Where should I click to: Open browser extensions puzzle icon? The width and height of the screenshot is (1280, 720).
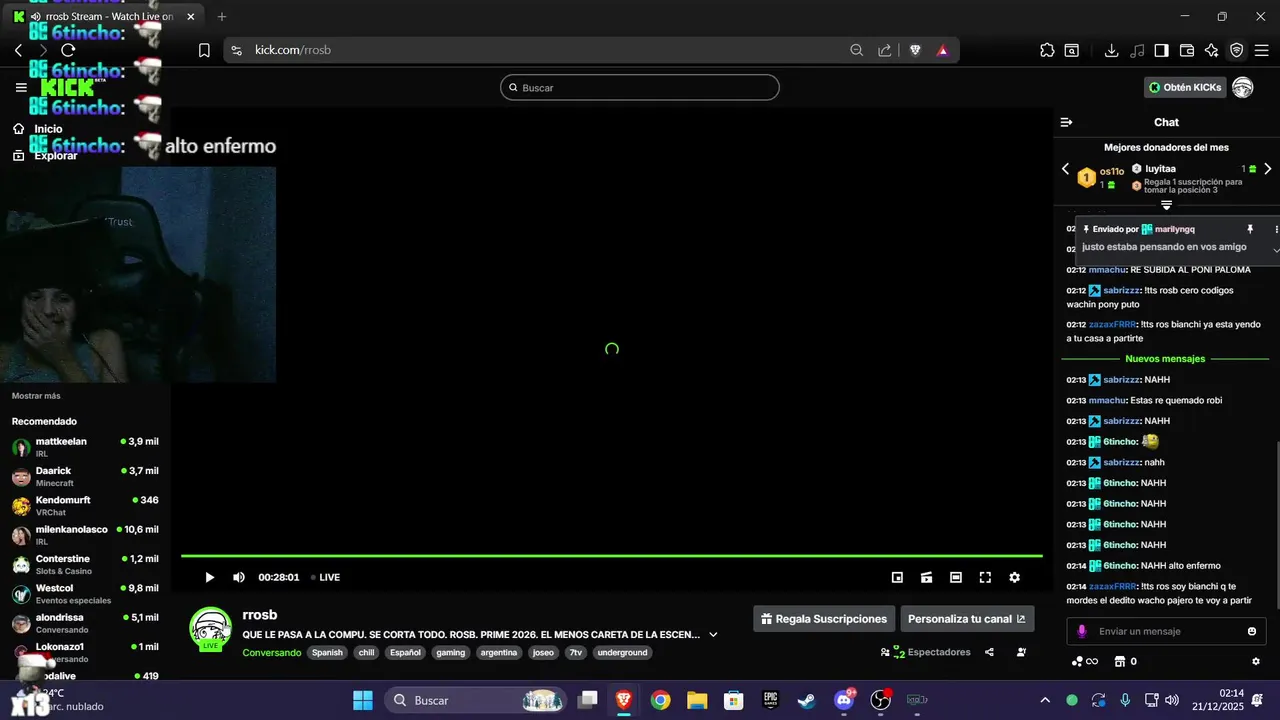pyautogui.click(x=1047, y=50)
